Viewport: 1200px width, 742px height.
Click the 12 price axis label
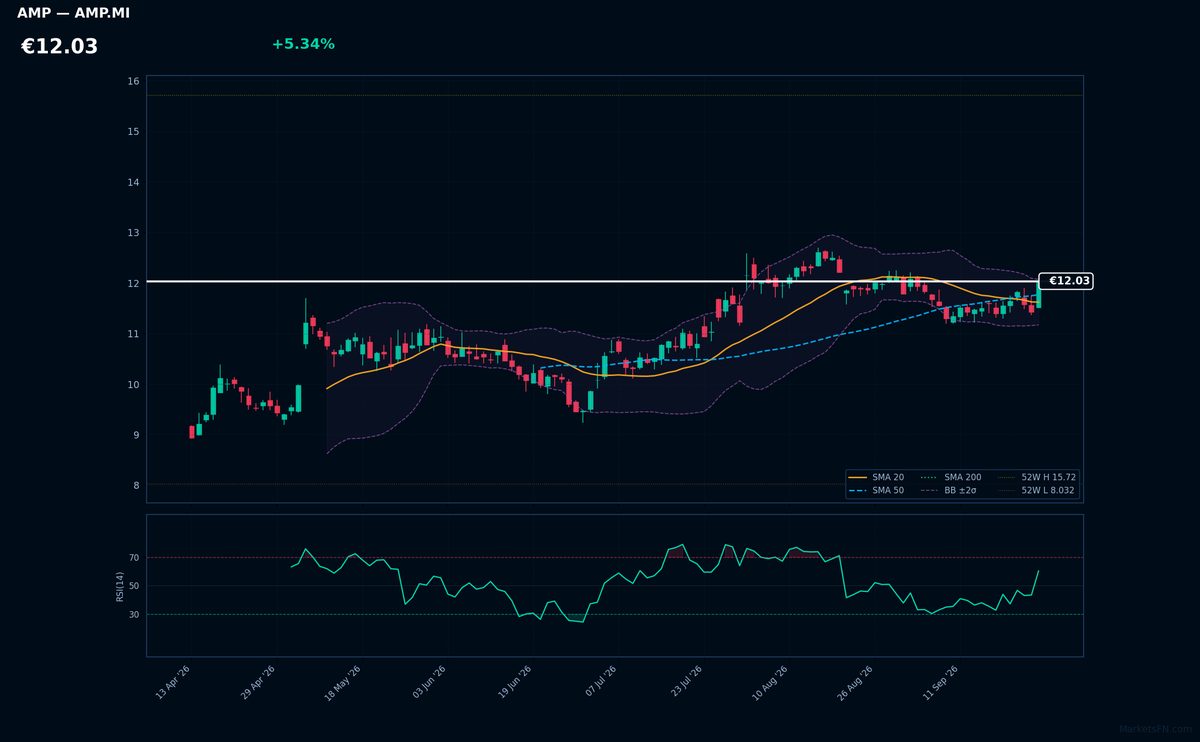click(x=133, y=283)
